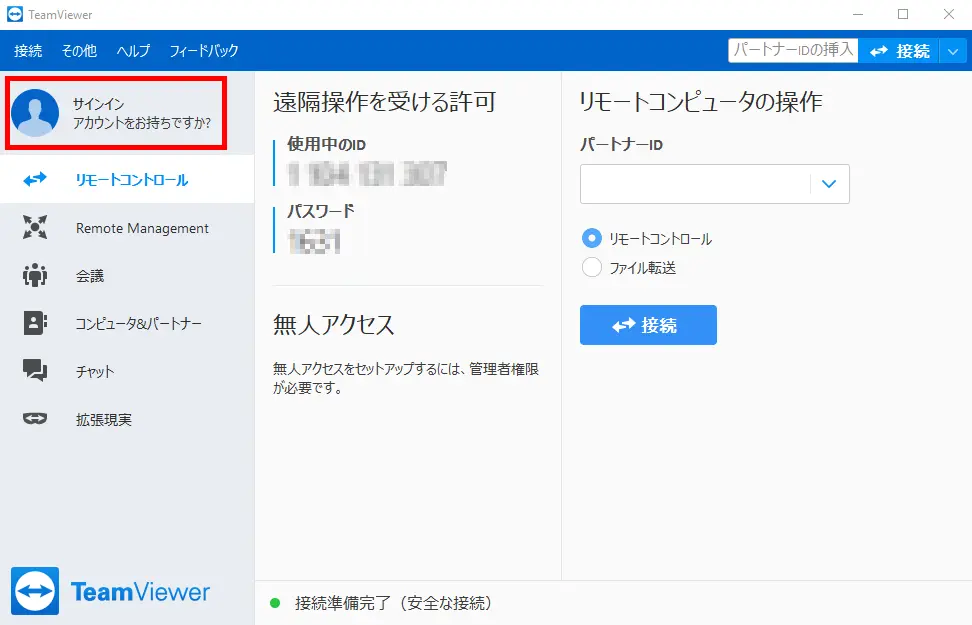Open the フィードバック menu
The width and height of the screenshot is (972, 625).
[x=204, y=51]
